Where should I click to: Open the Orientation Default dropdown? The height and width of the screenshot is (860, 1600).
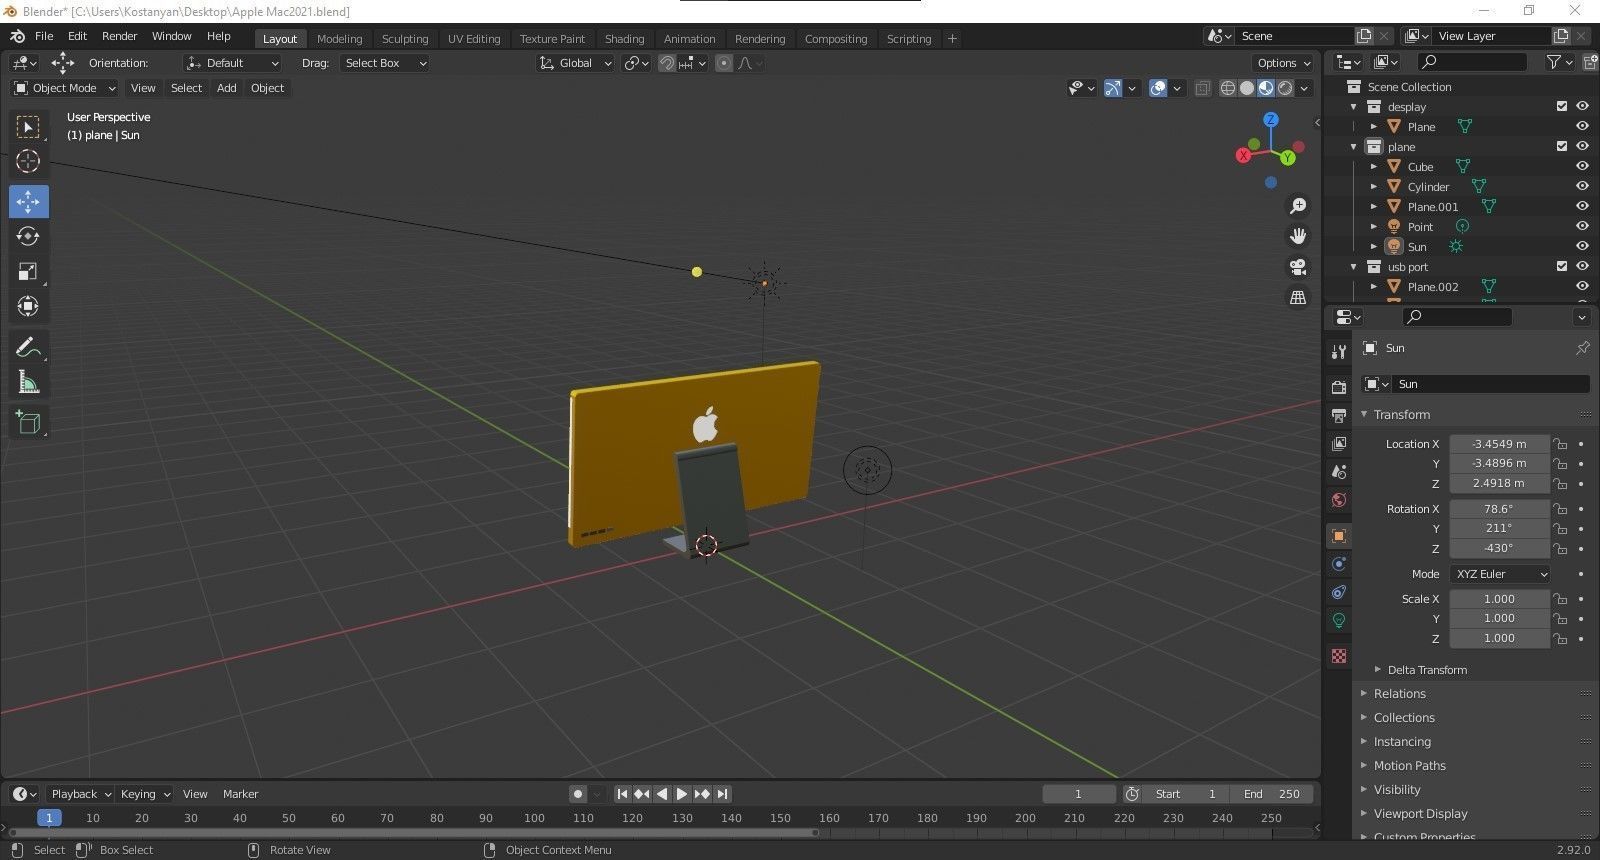point(233,63)
